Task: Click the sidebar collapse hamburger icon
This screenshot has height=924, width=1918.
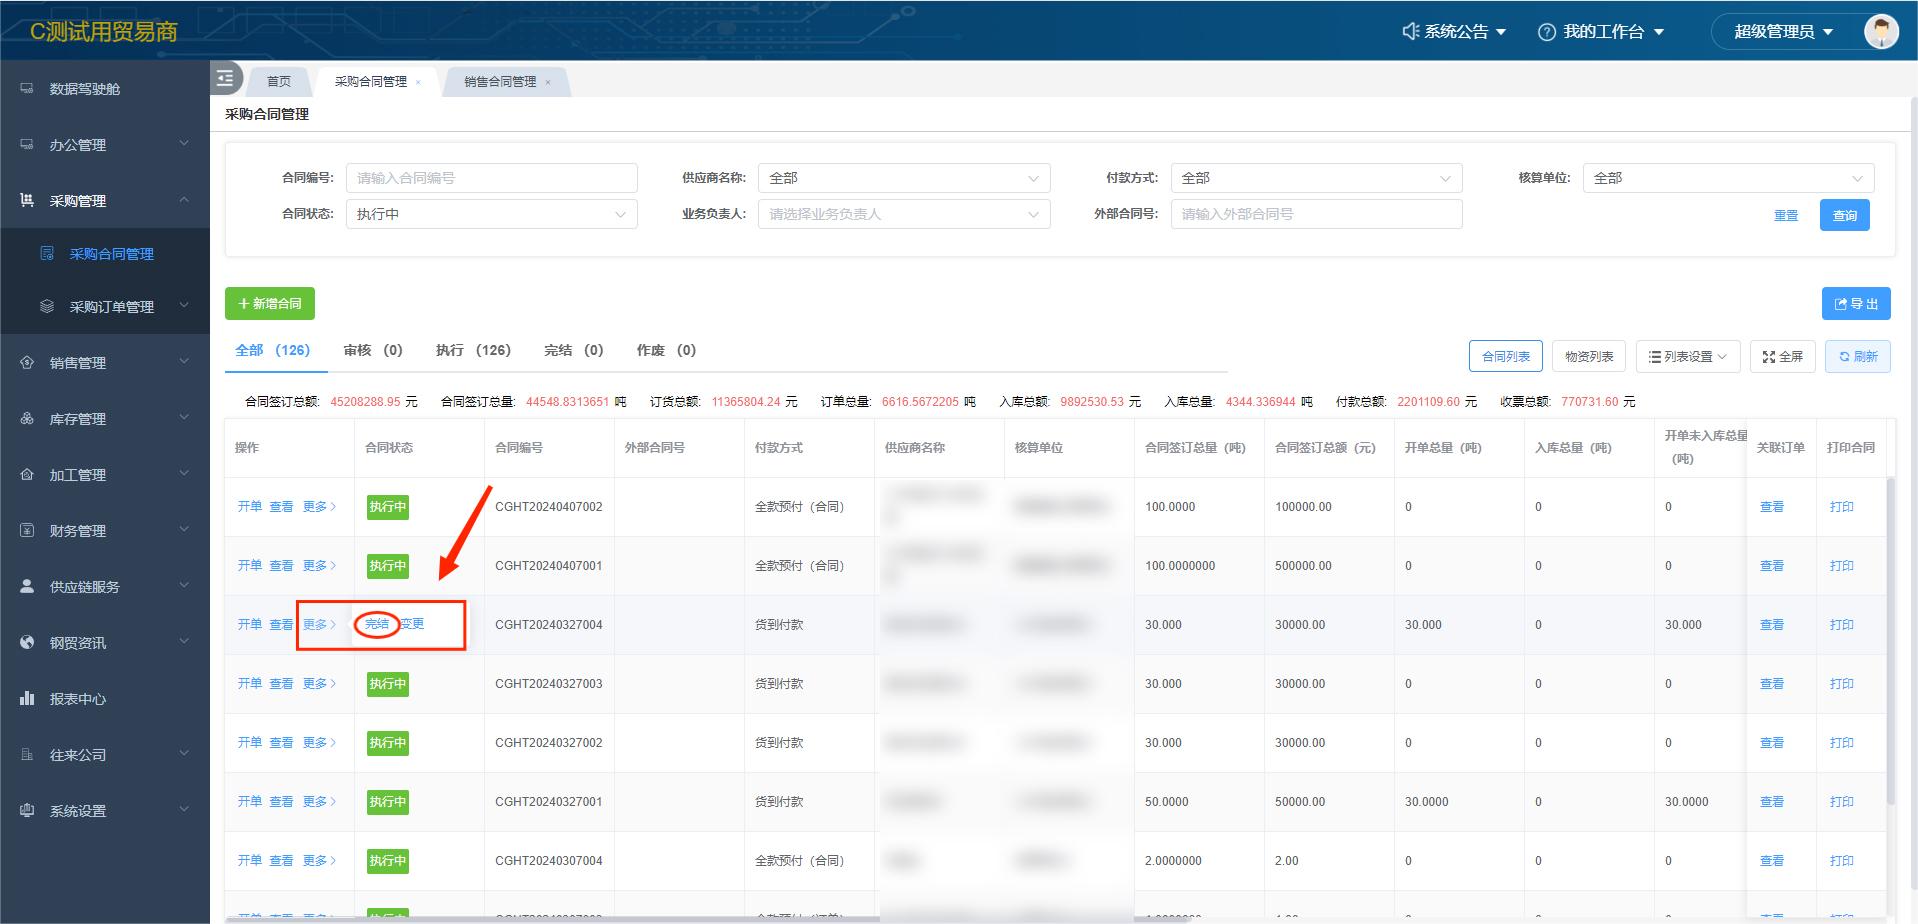Action: [x=225, y=78]
